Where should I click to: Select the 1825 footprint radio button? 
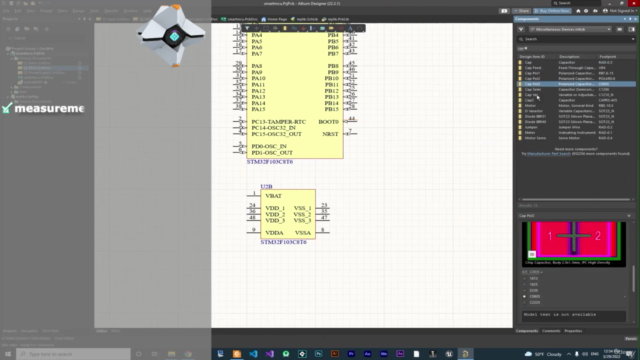(524, 284)
